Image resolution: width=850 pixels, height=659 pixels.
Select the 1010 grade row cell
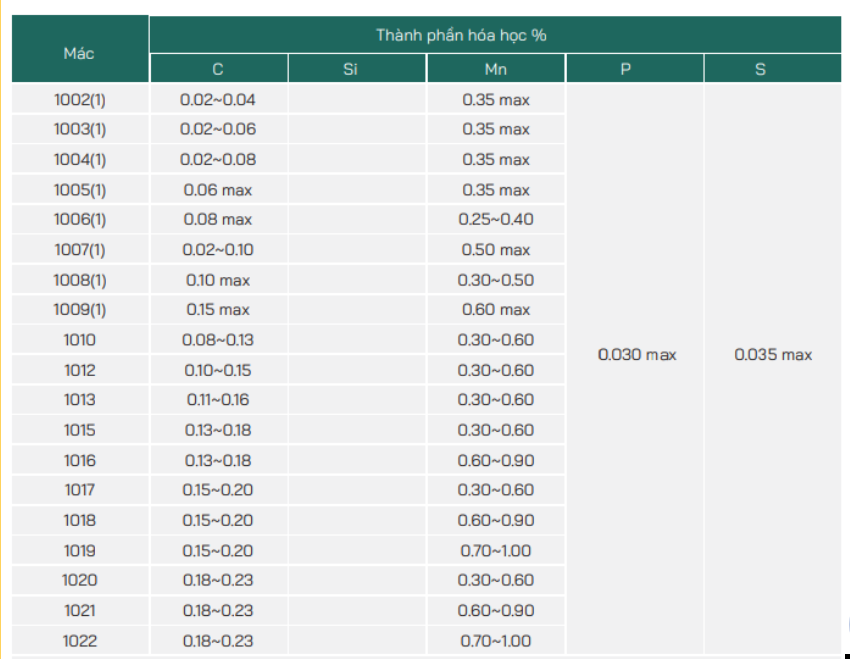pos(80,340)
